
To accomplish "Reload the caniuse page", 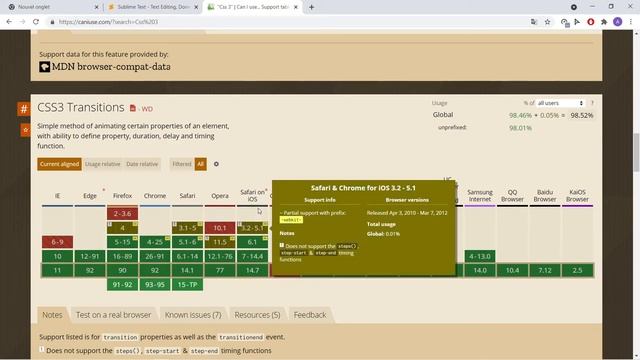I will [x=36, y=22].
